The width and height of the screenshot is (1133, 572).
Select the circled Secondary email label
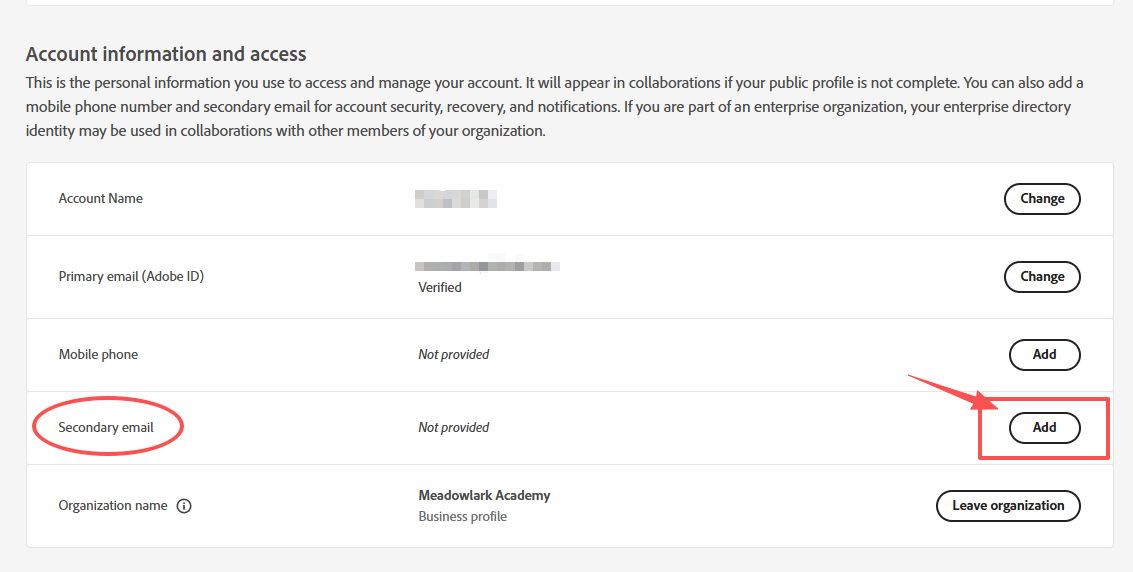[106, 428]
